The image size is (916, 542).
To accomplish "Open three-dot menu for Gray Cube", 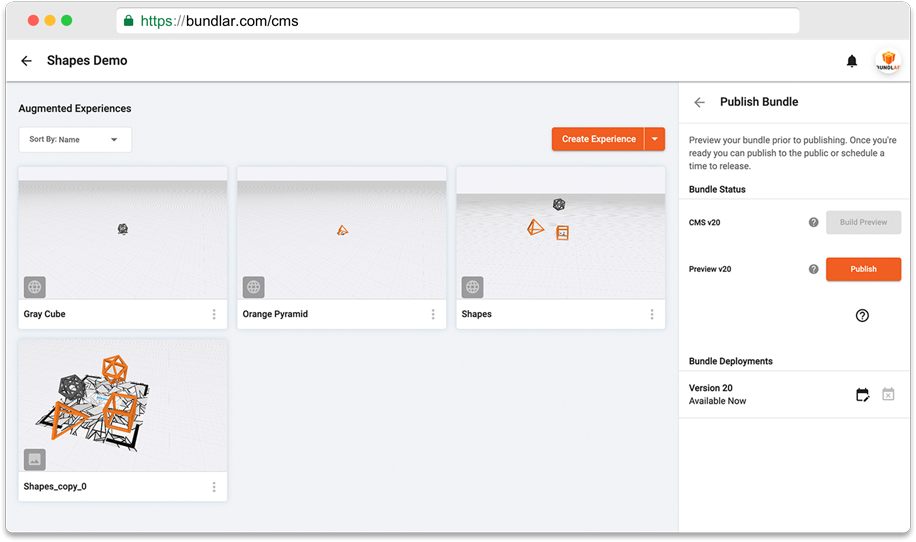I will point(214,314).
